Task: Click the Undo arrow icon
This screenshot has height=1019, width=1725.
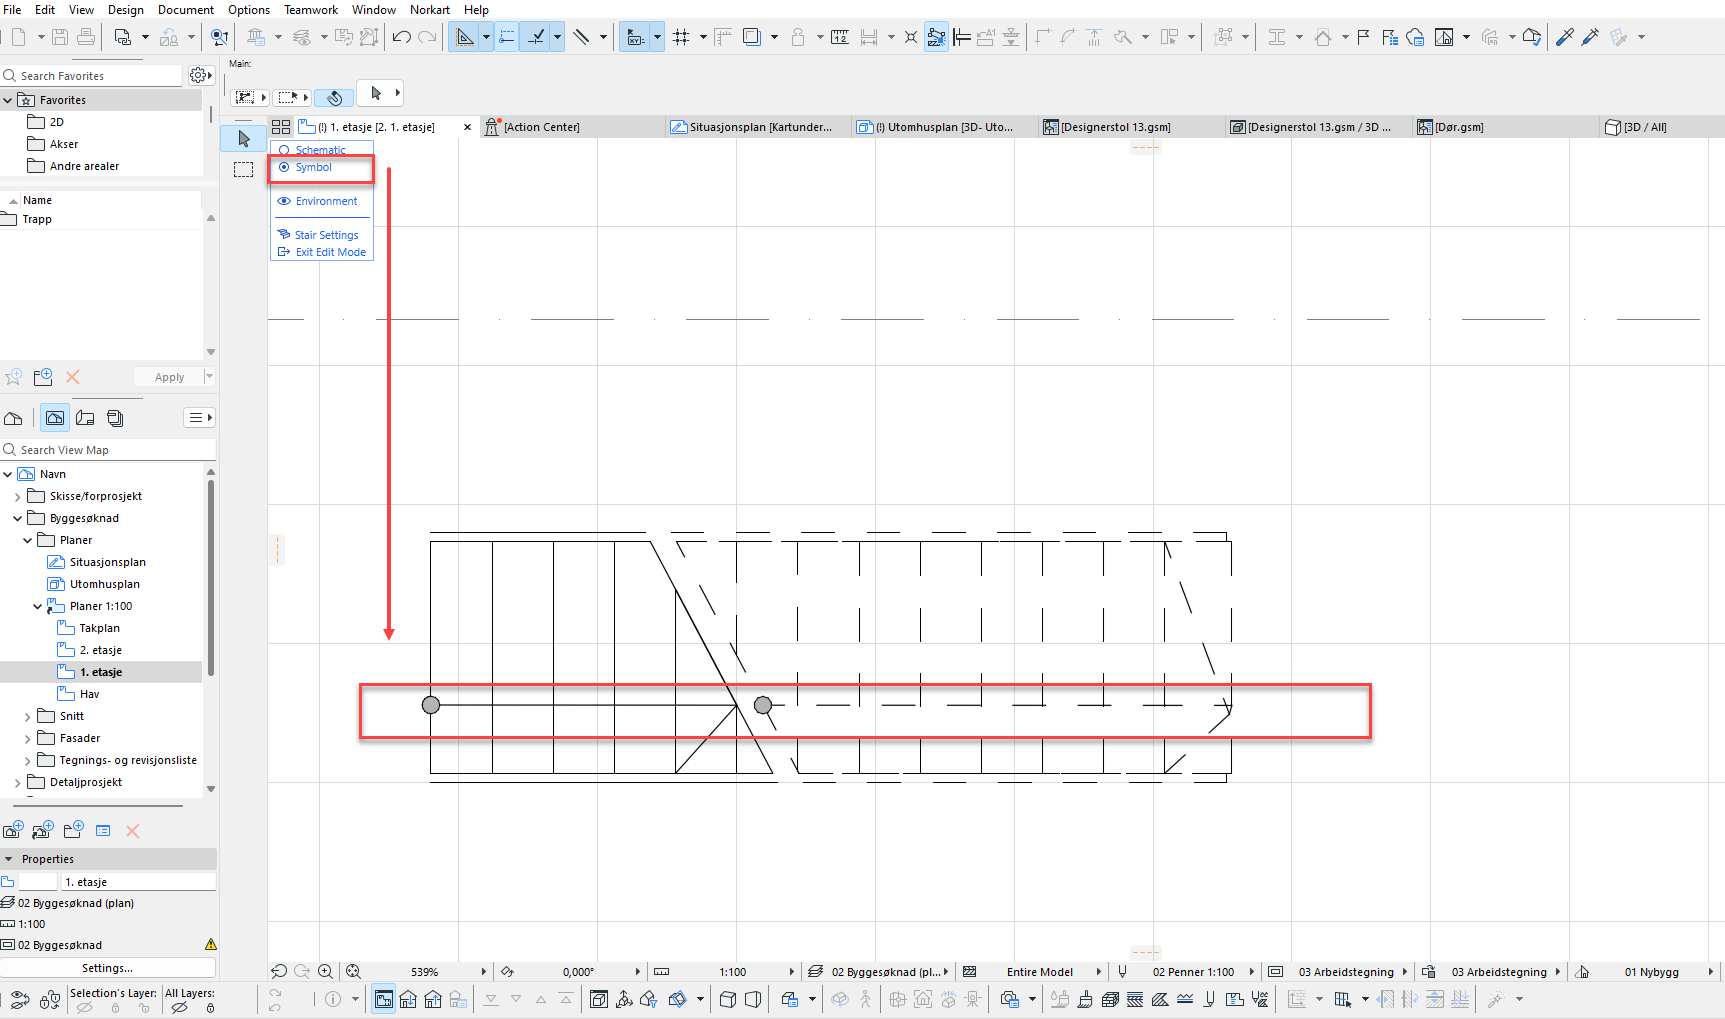Action: tap(401, 37)
